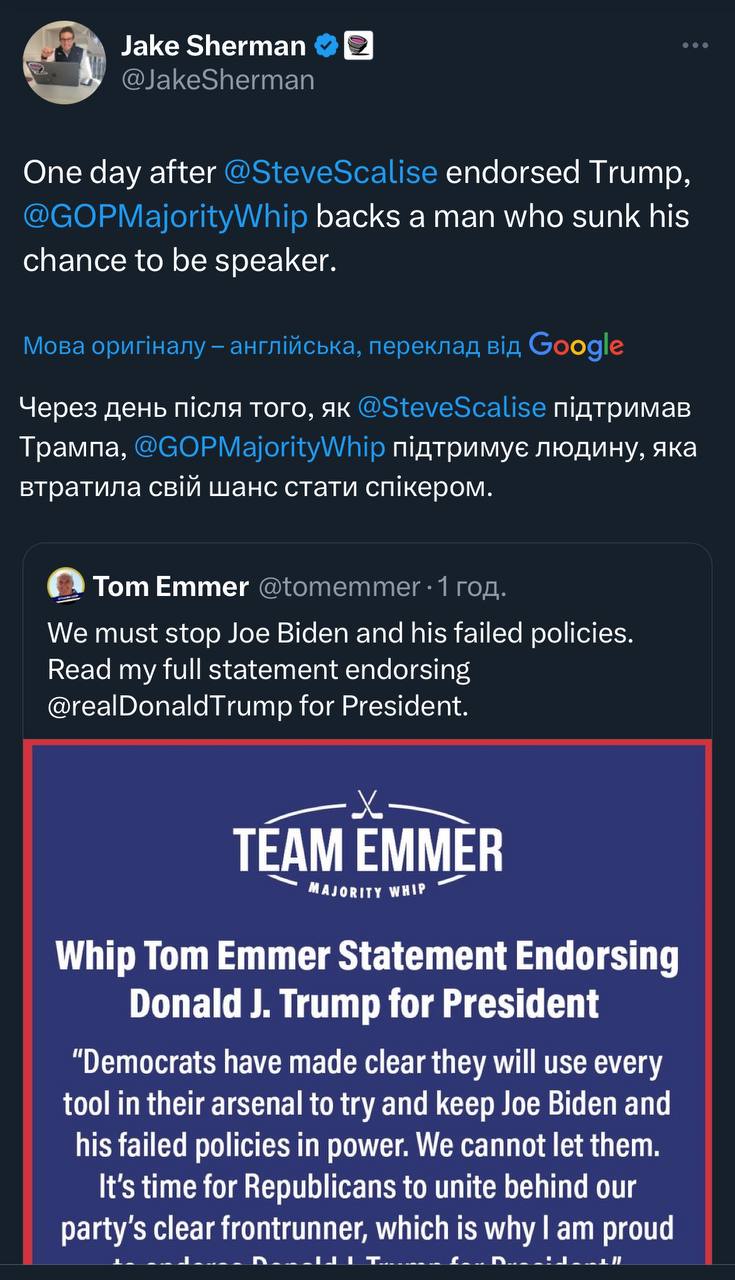Open the @JakeSherman handle
The height and width of the screenshot is (1280, 735).
point(217,80)
